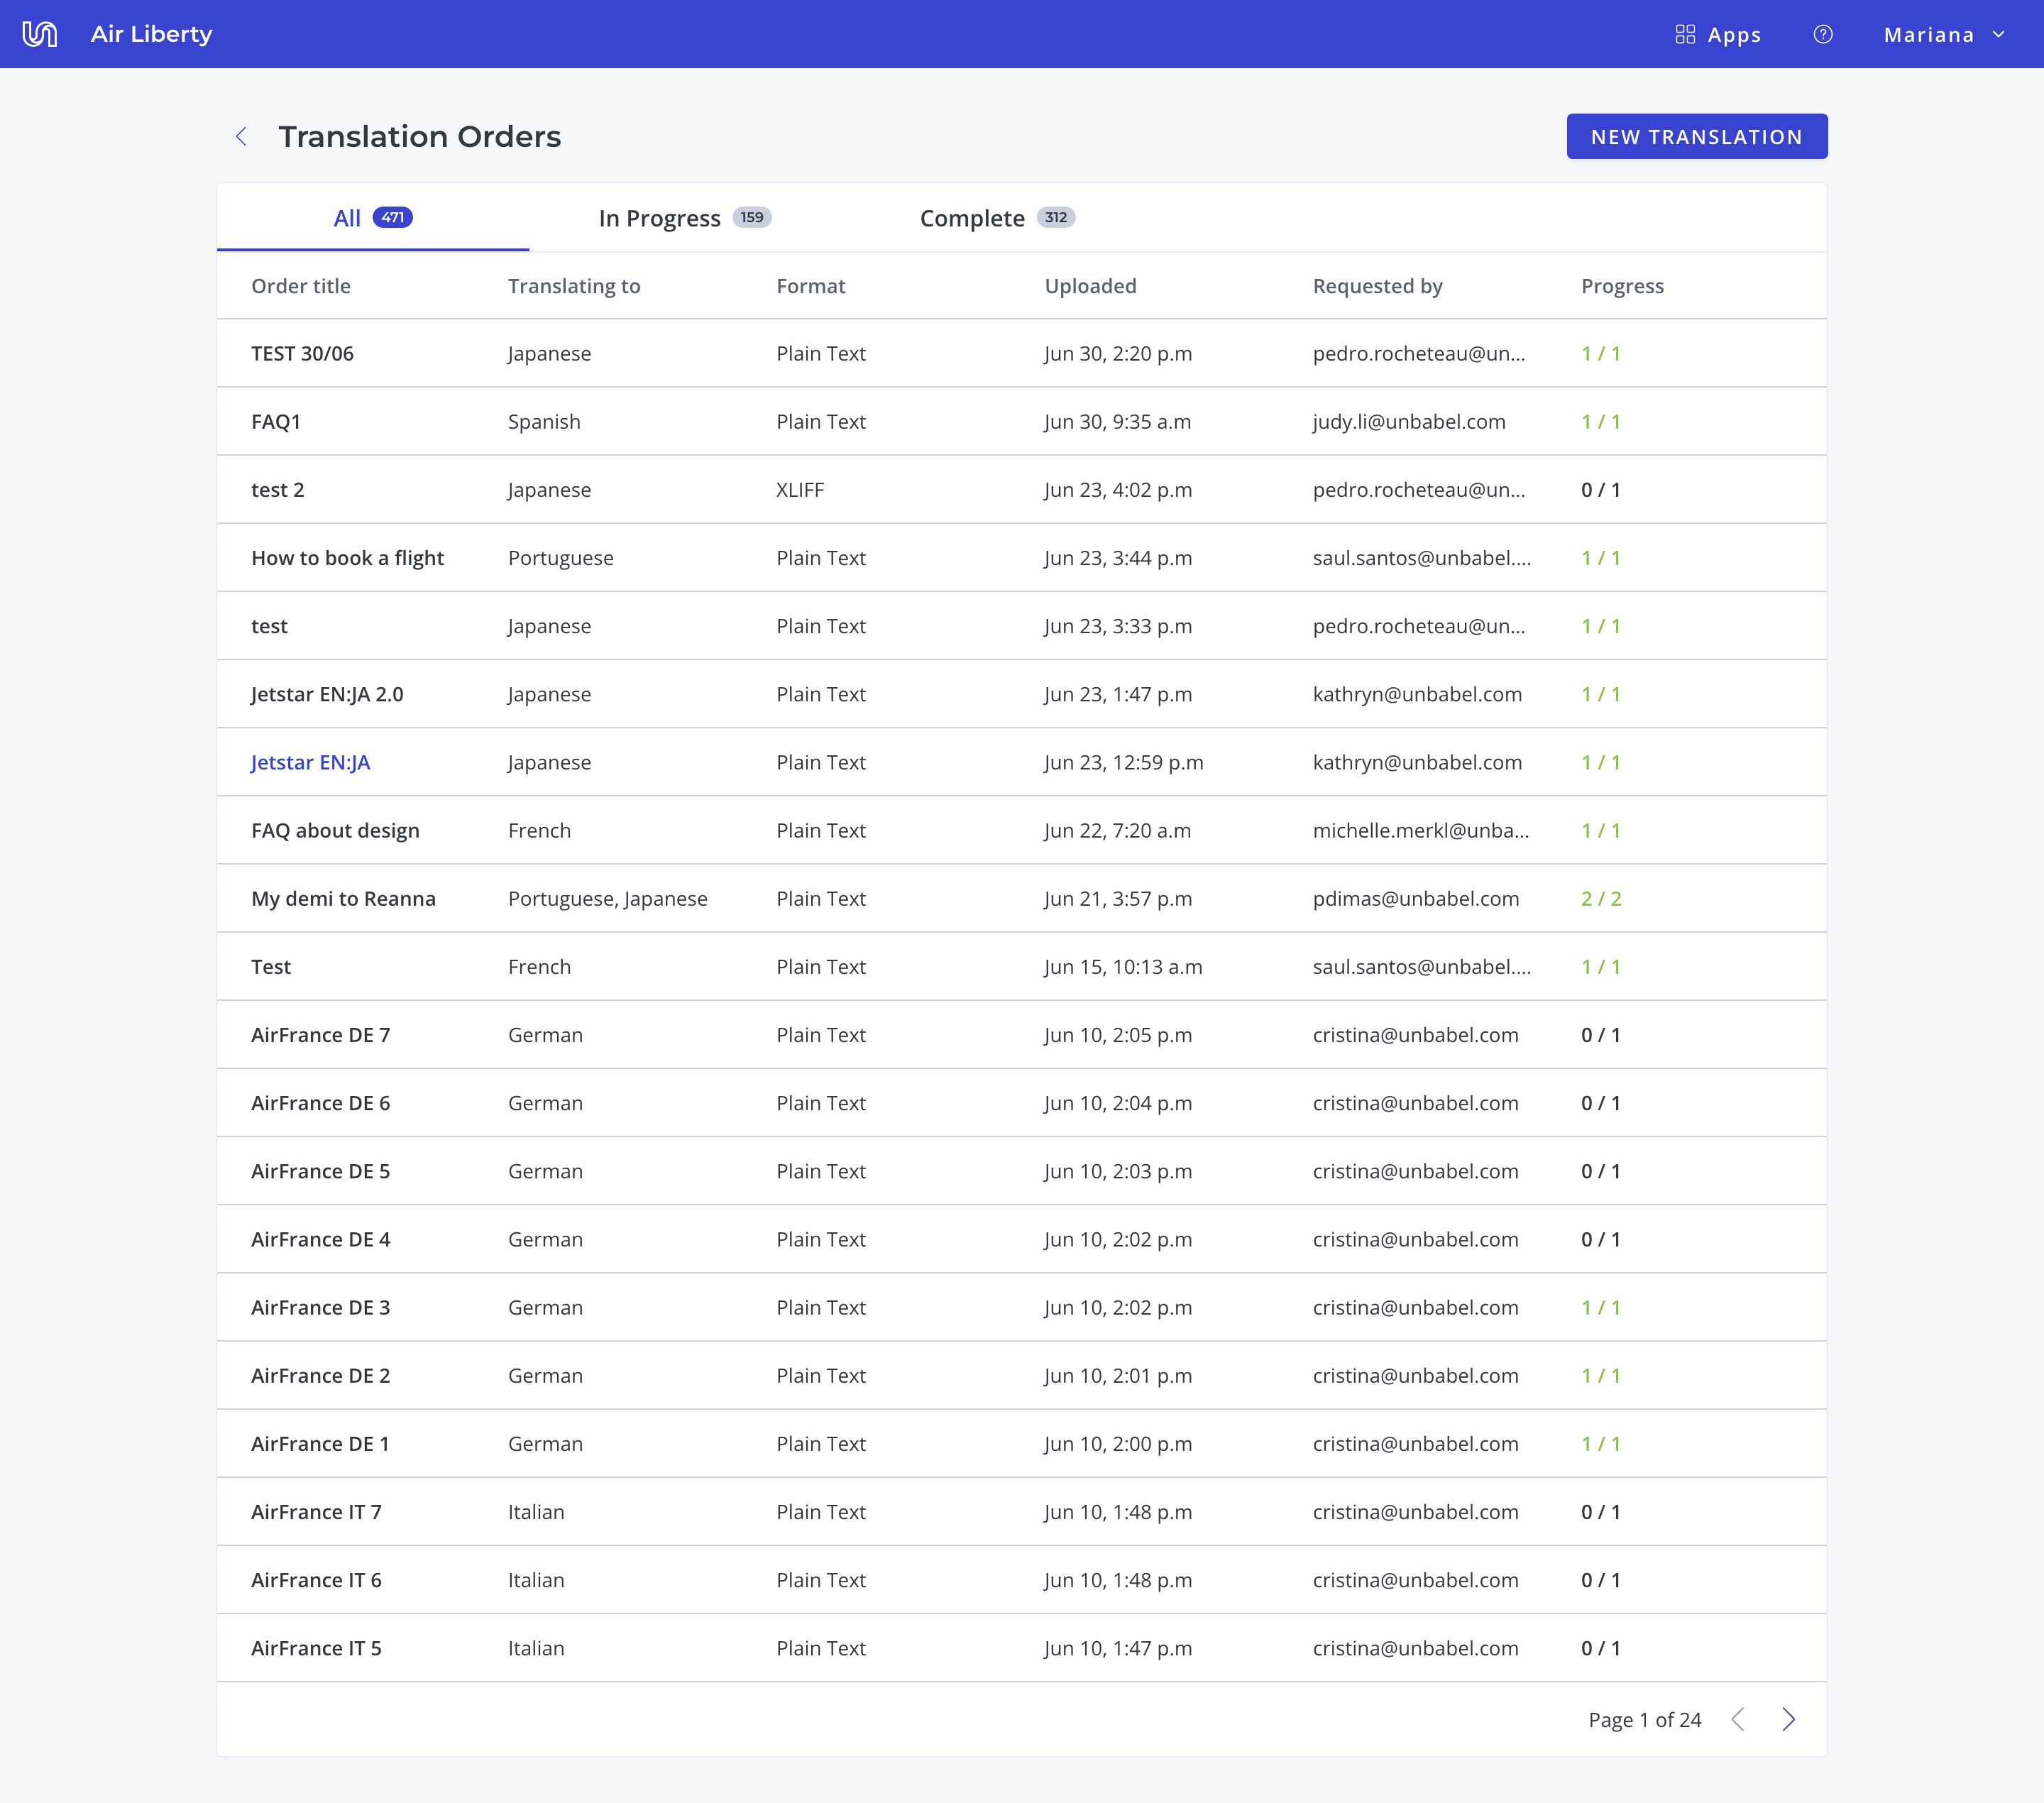Open the AirFrance DE 6 order
Screen dimensions: 2044x1803
320,1102
